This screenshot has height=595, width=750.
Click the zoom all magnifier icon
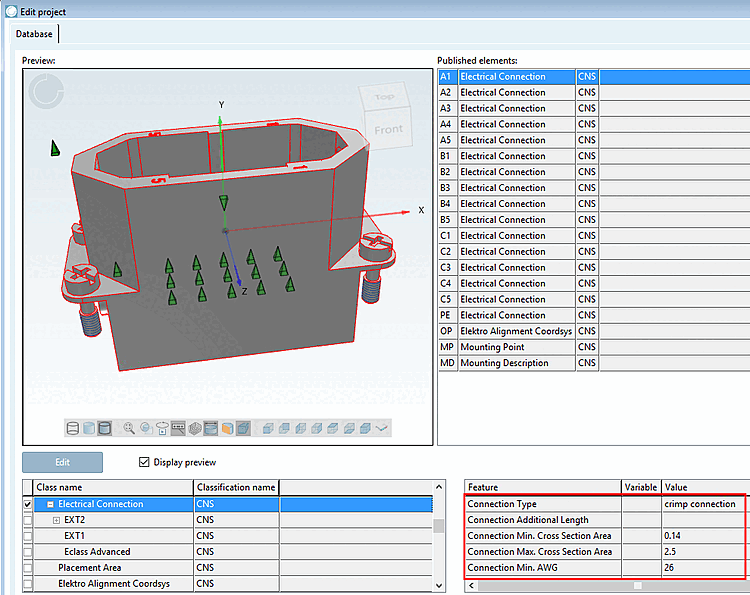[129, 428]
